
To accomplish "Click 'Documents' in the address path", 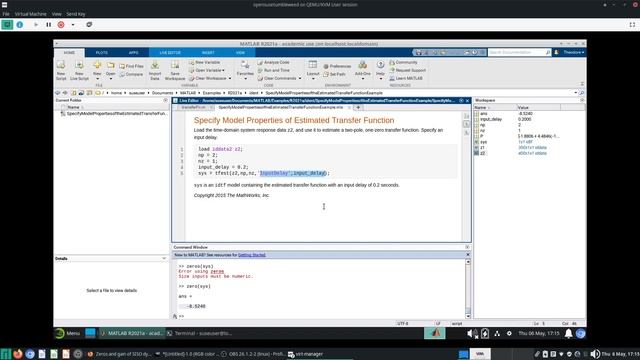I will click(x=162, y=93).
